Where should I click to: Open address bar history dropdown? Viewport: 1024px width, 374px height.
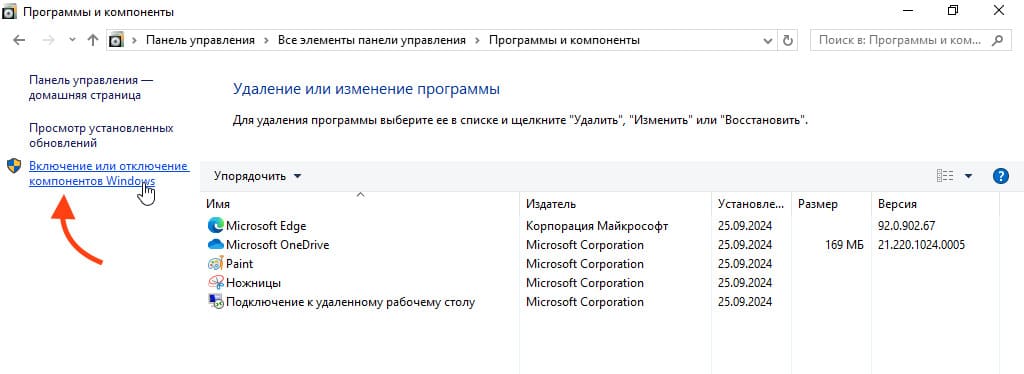[768, 40]
